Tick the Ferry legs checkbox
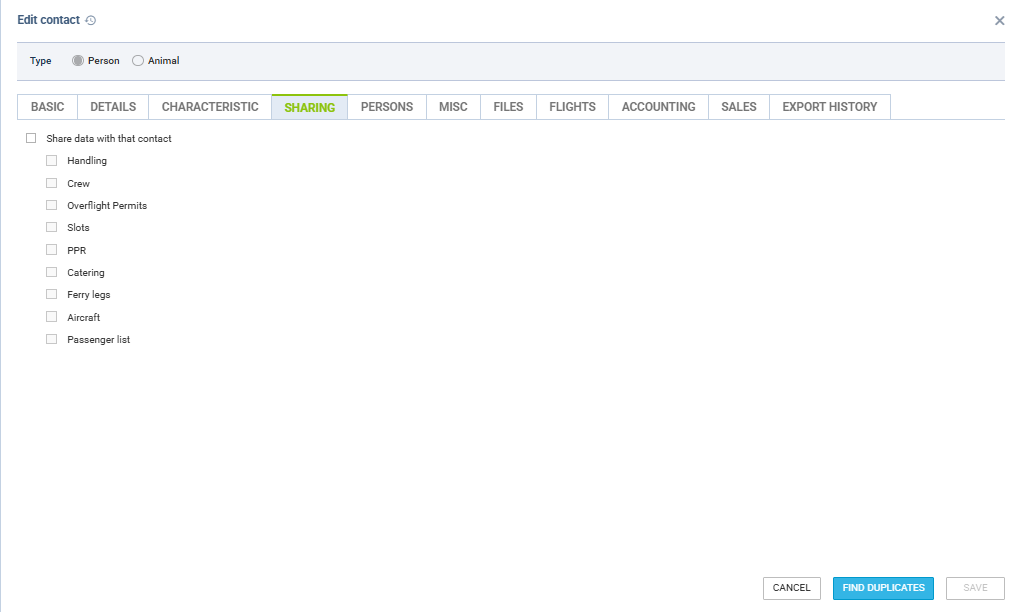 pyautogui.click(x=51, y=294)
